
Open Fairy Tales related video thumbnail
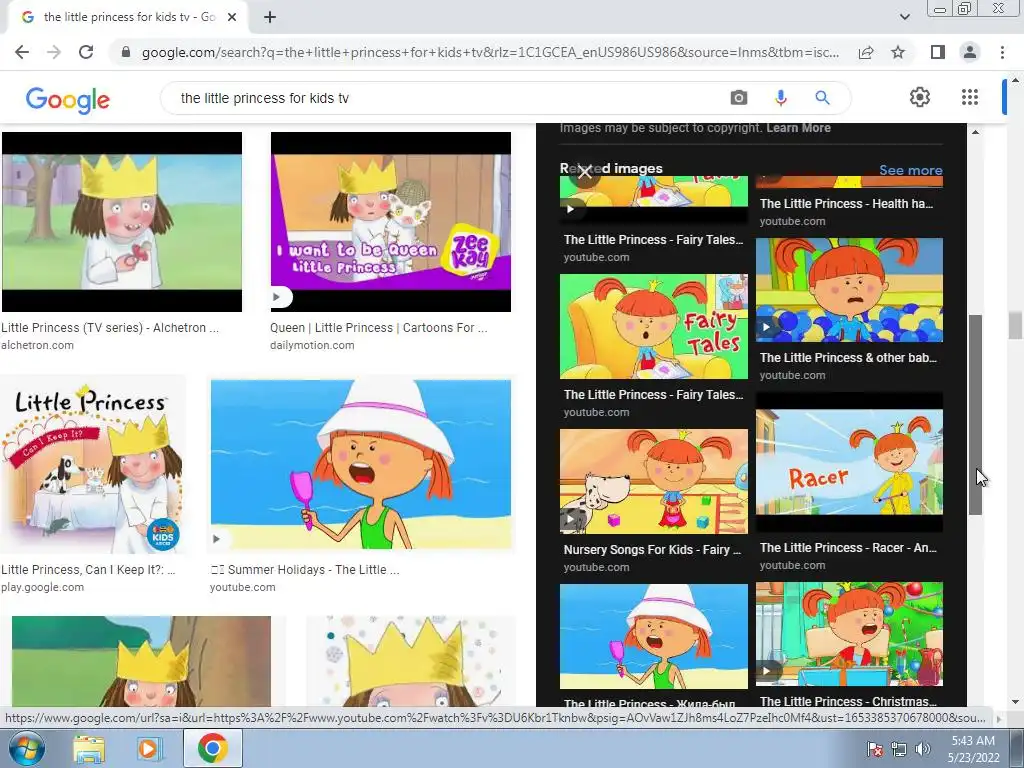click(654, 326)
